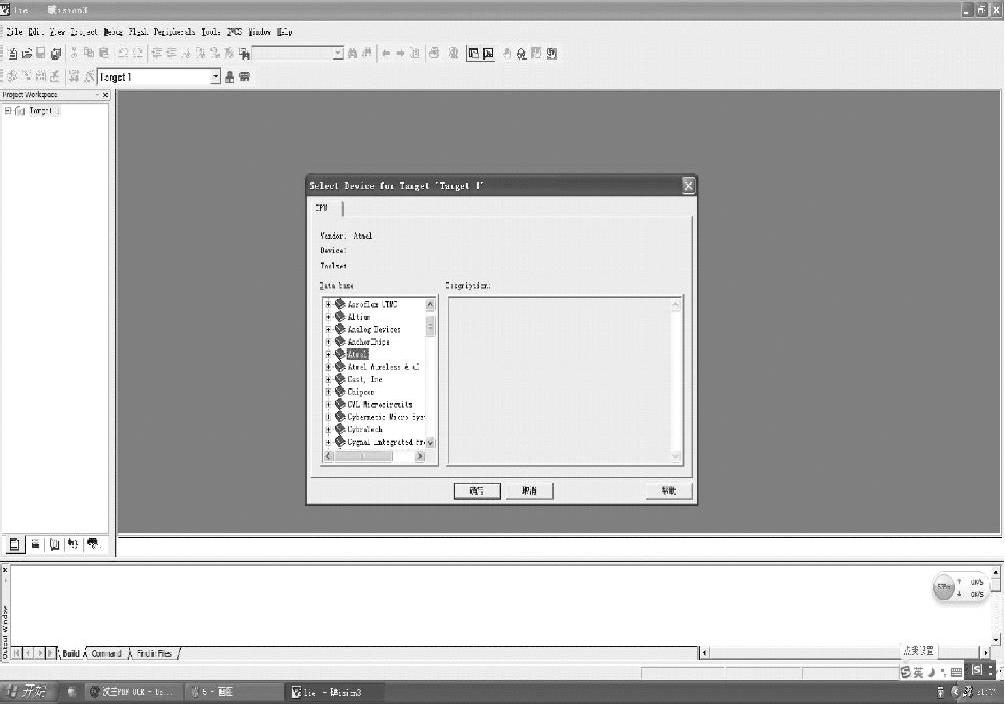Viewport: 1005px width, 704px height.
Task: Click vendor list horizontal scroll-right arrow
Action: click(x=420, y=457)
